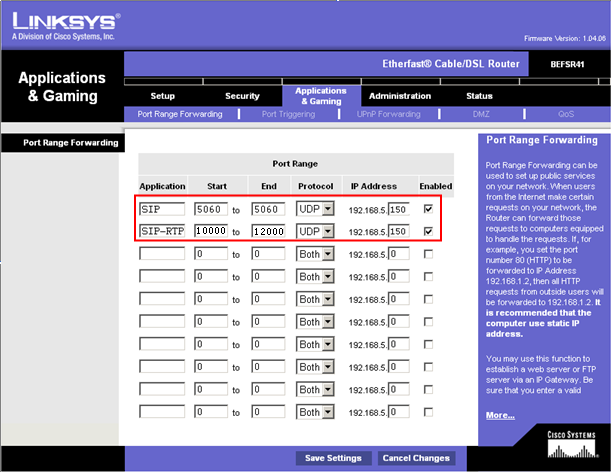Enable the last port range row

428,412
